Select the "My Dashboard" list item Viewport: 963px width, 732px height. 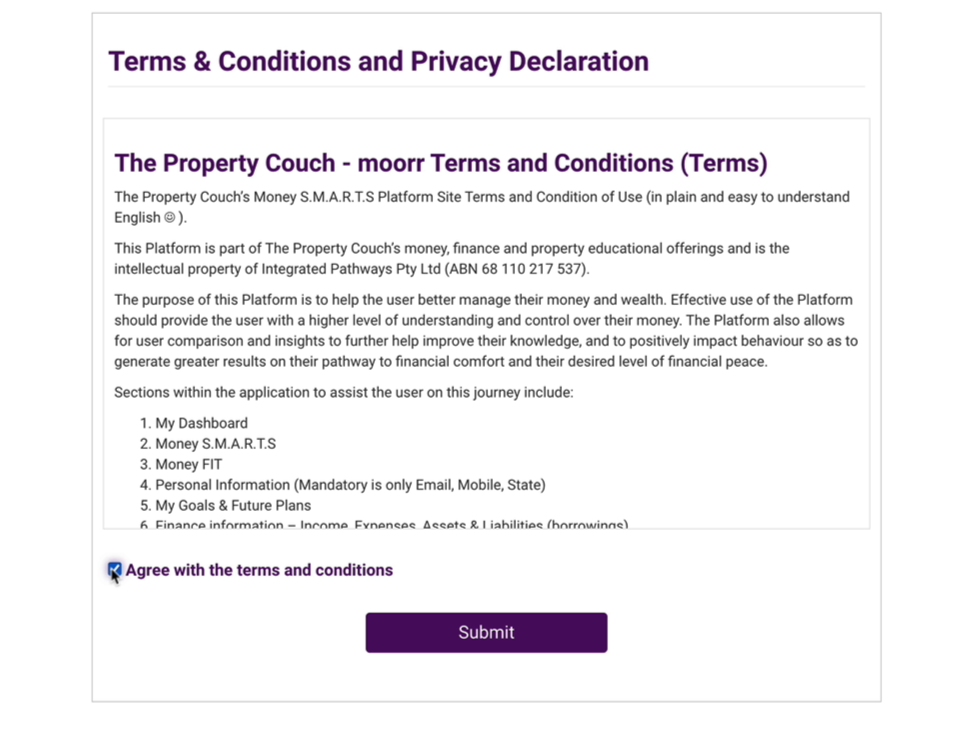coord(201,423)
